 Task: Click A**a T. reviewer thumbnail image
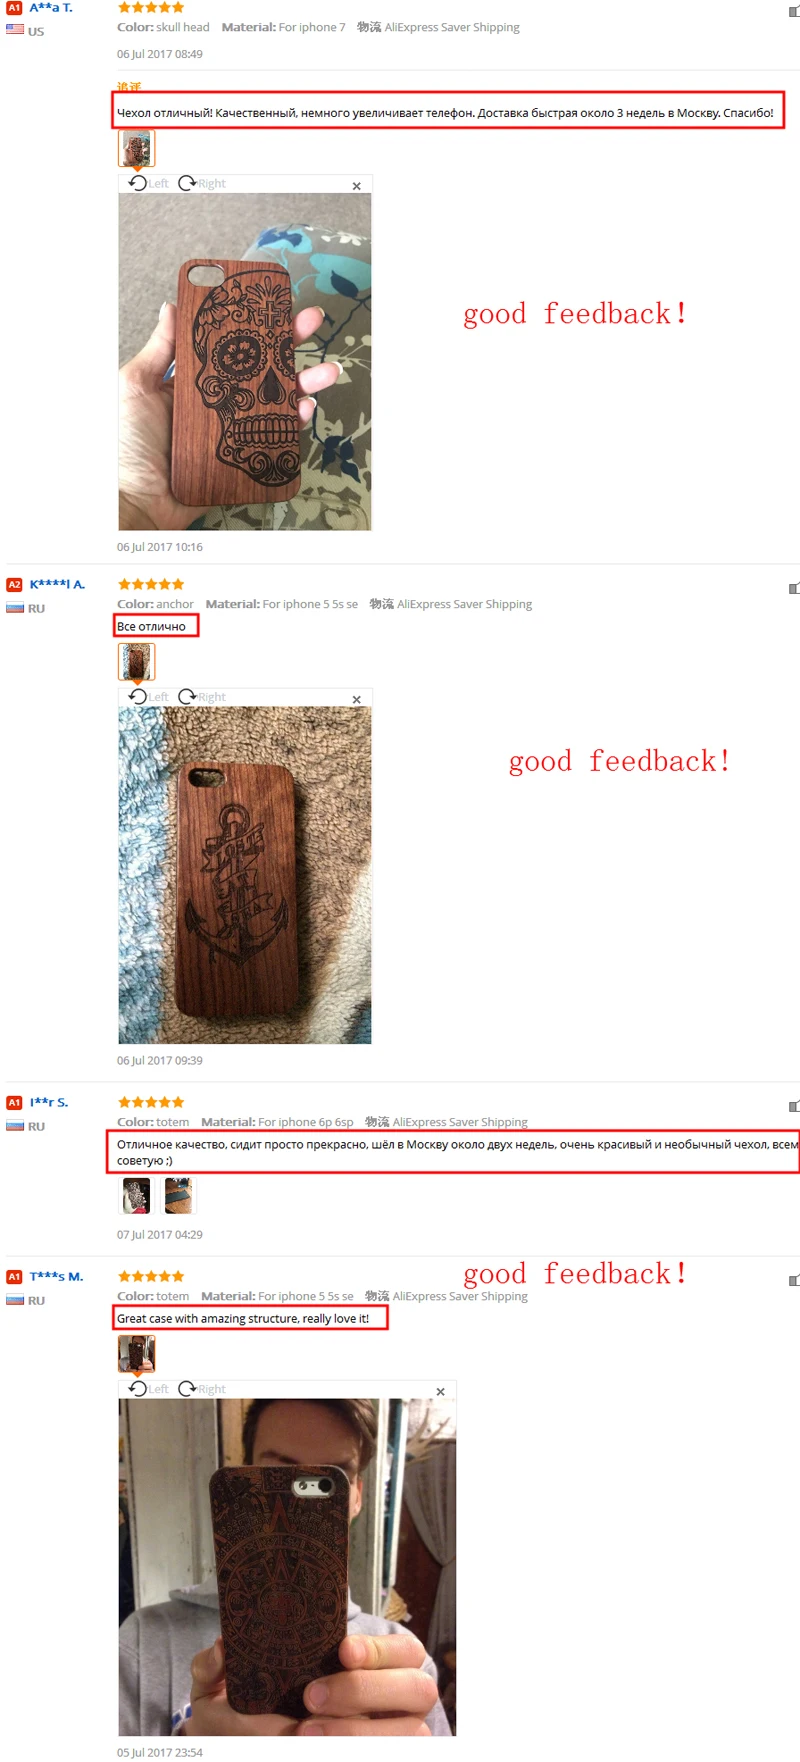click(137, 148)
